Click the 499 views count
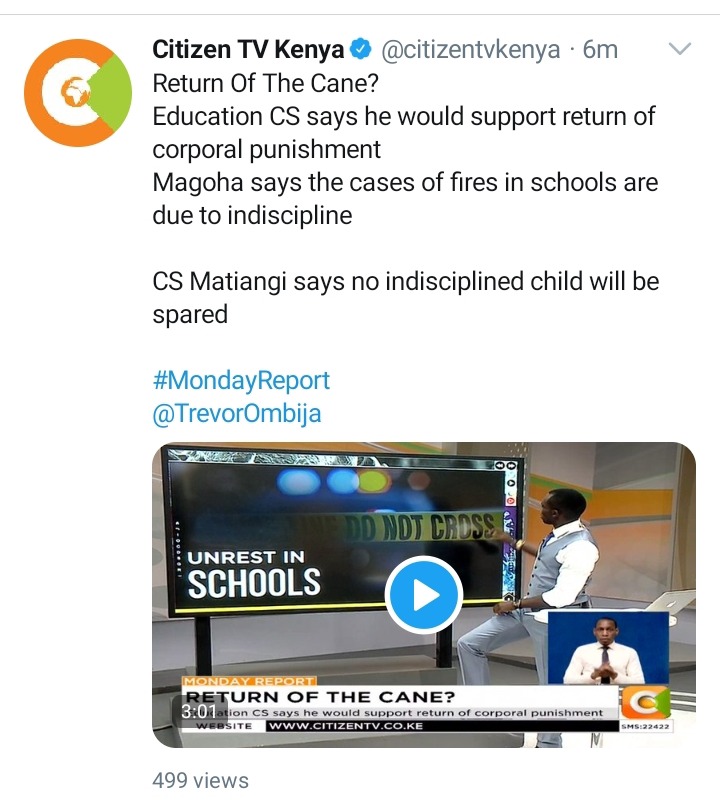Screen dimensions: 720x803 [x=200, y=780]
